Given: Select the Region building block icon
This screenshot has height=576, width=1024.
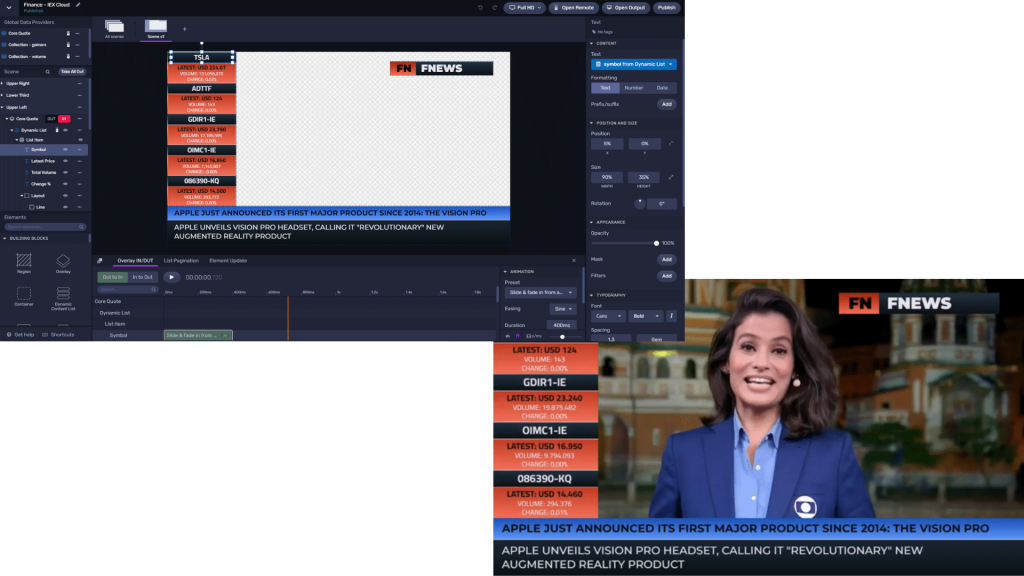Looking at the screenshot, I should pos(23,261).
